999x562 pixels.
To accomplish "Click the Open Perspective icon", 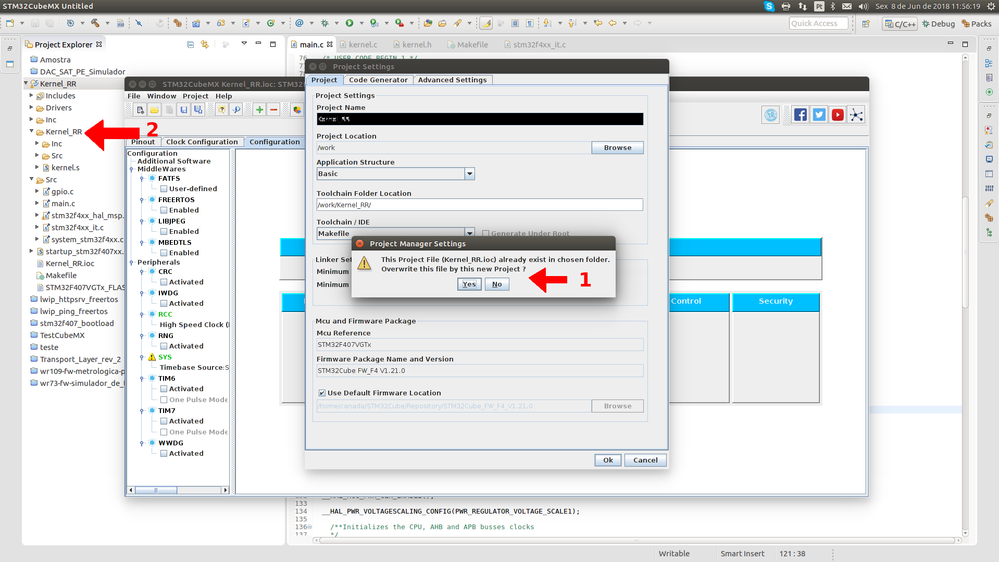I will (866, 24).
